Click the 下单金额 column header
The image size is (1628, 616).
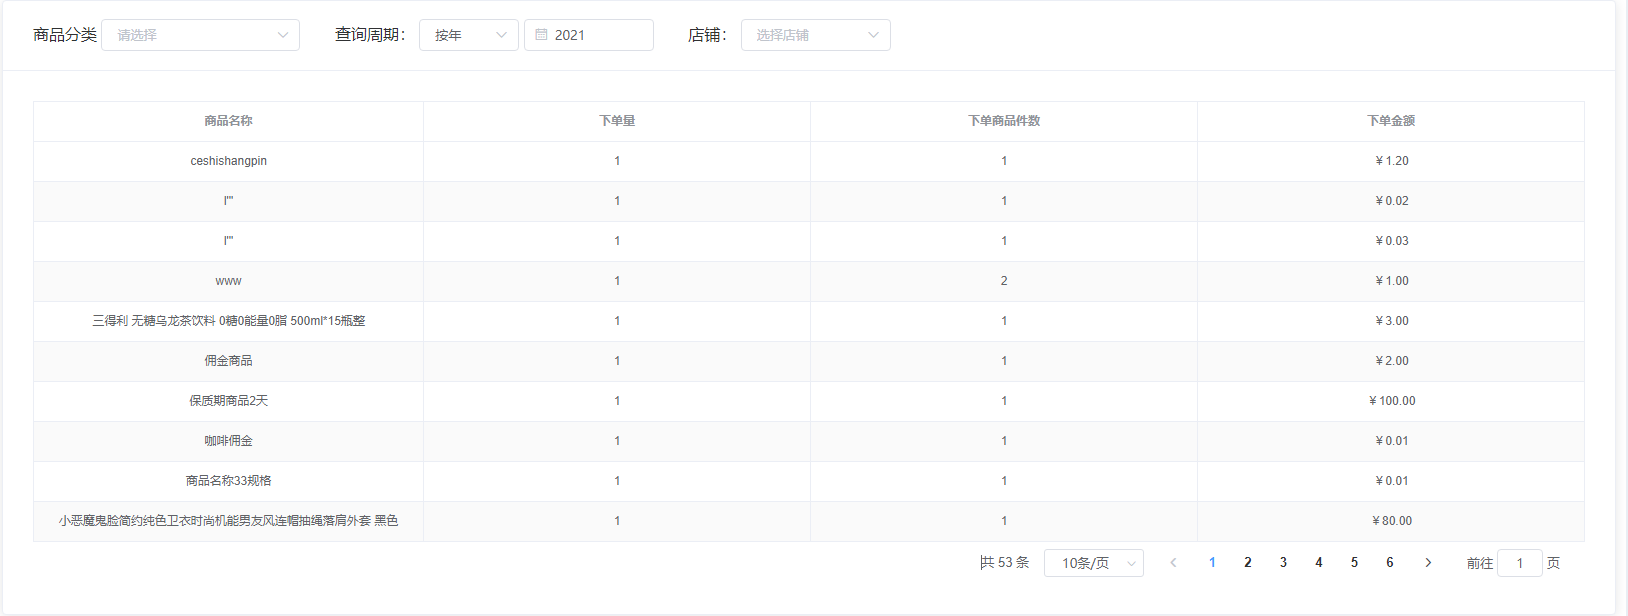click(x=1391, y=121)
